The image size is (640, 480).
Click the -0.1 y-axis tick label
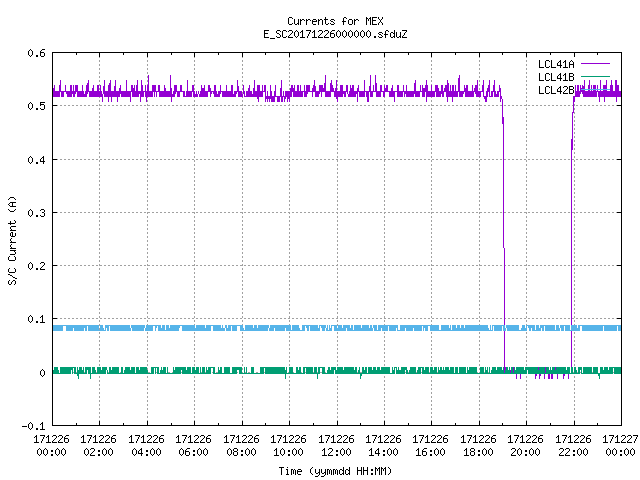point(33,426)
